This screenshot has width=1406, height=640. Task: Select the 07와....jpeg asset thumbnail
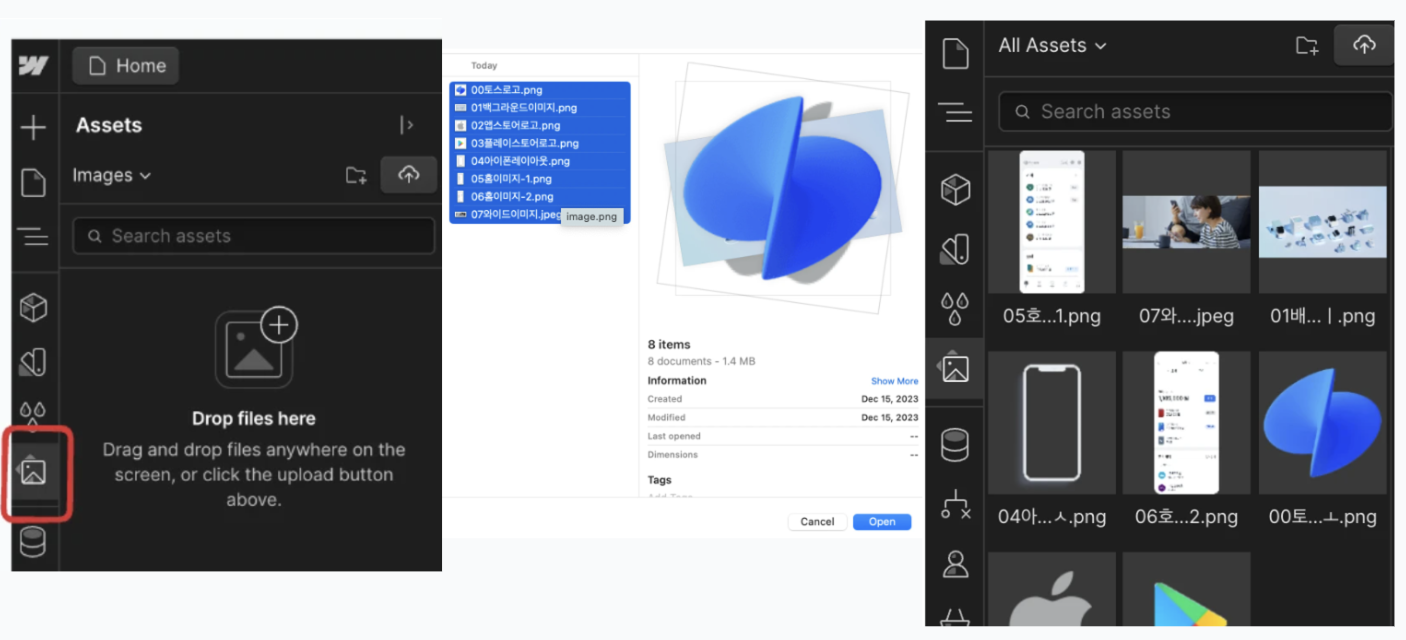(1186, 222)
